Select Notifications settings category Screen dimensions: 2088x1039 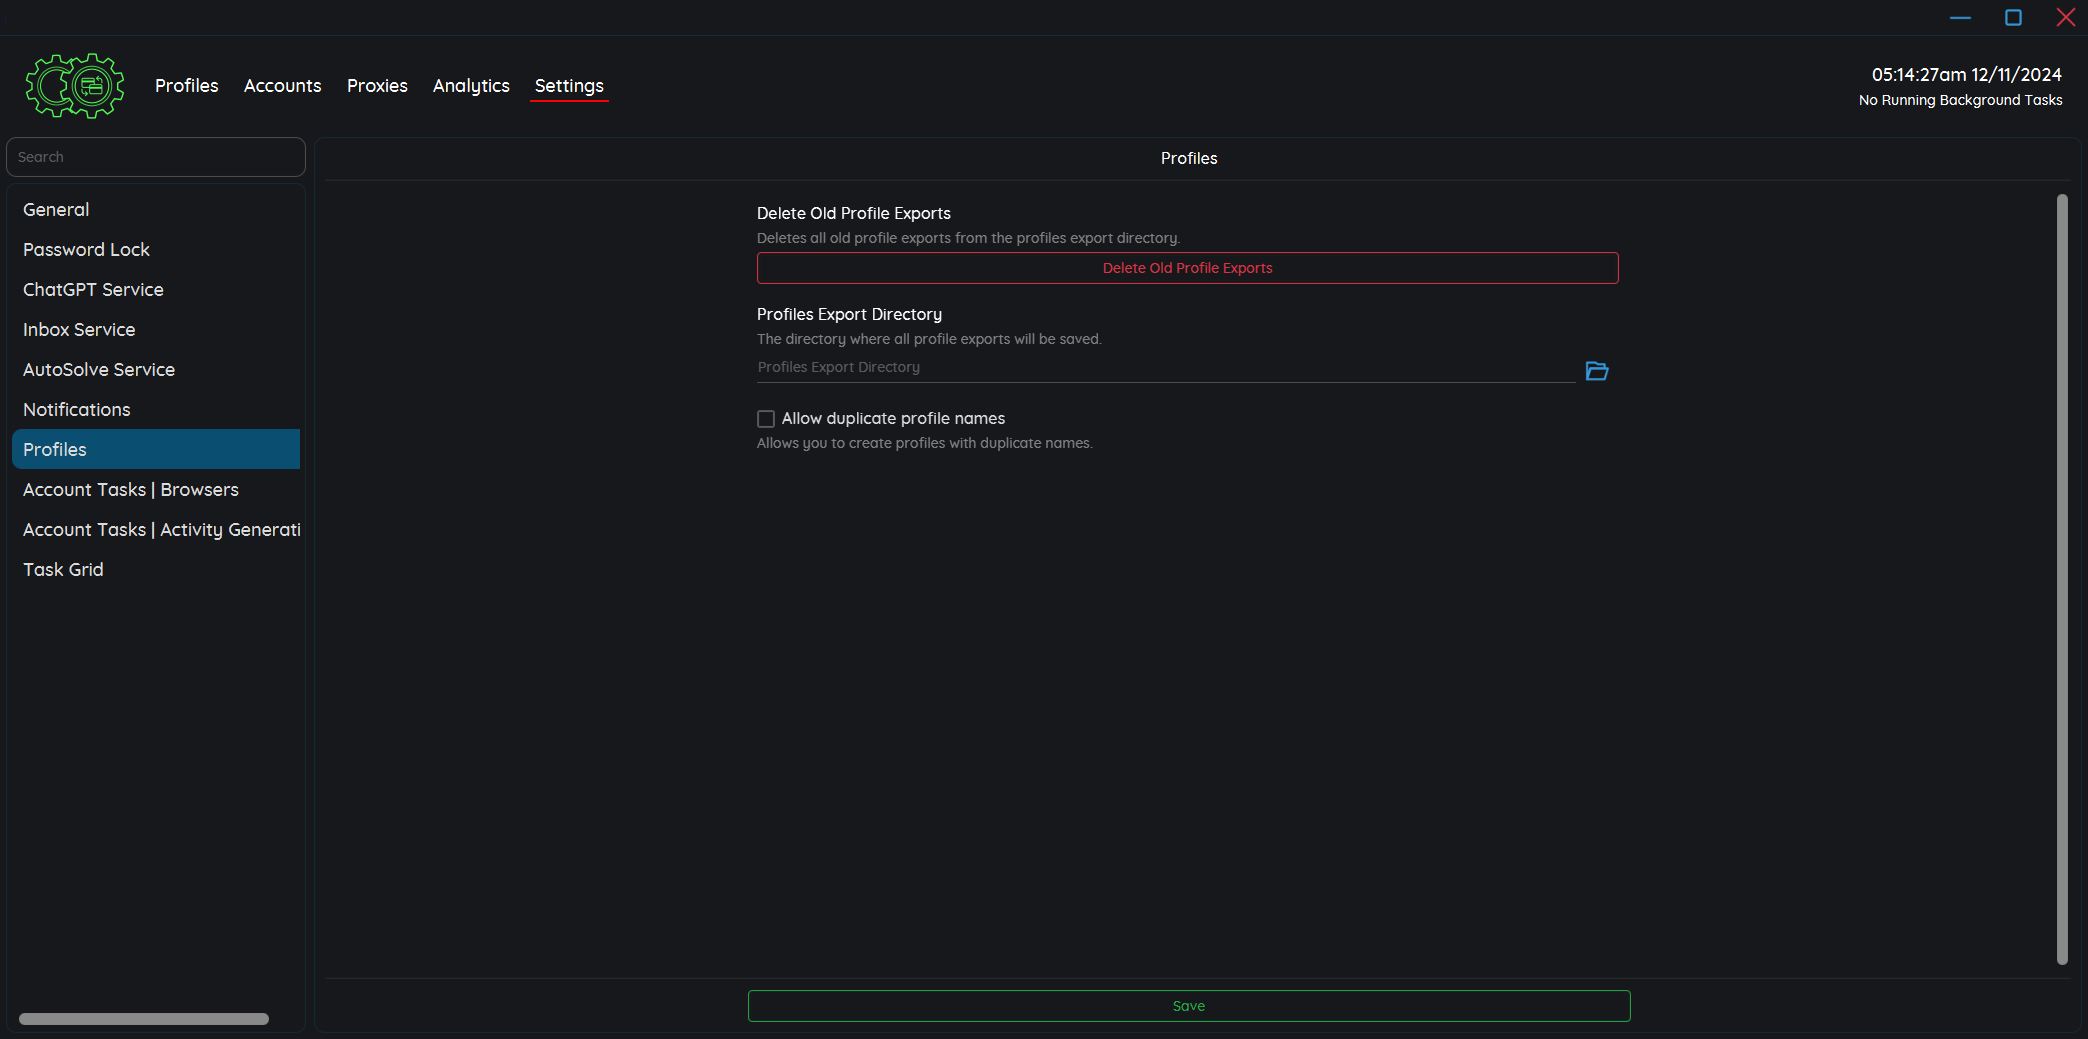(x=77, y=410)
